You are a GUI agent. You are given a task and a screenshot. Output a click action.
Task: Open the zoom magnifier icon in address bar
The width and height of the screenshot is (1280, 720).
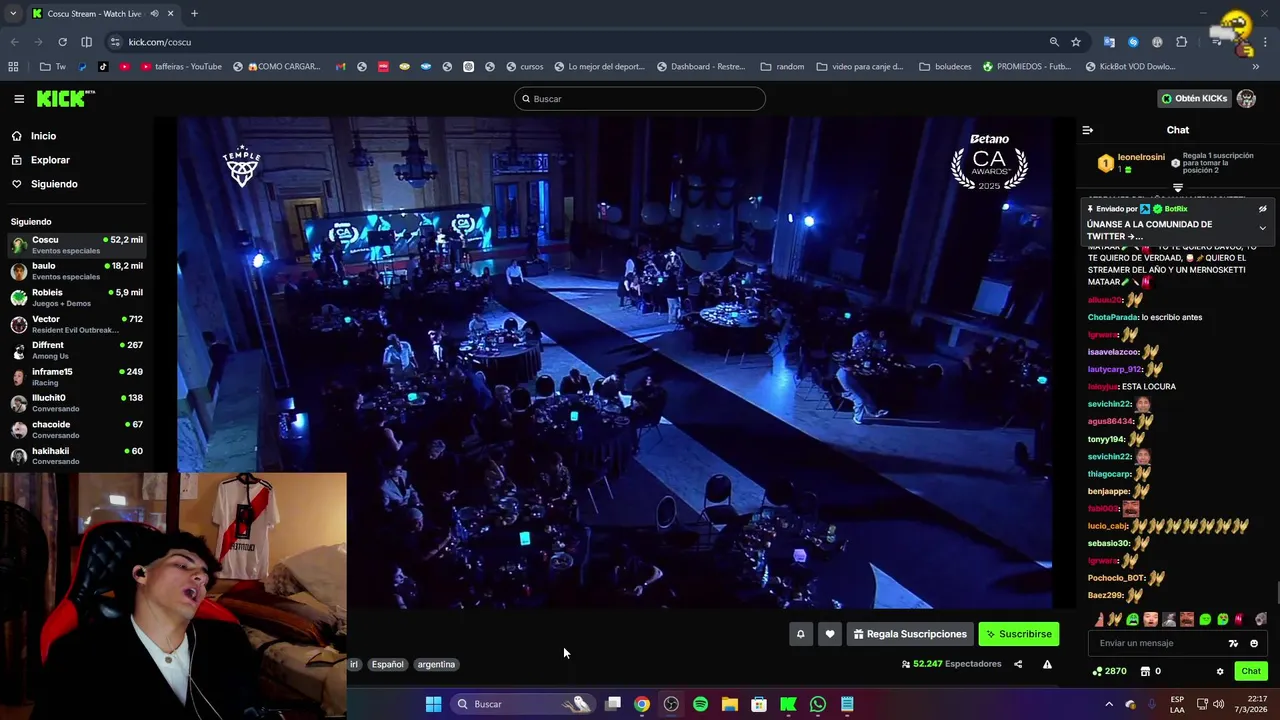coord(1054,42)
